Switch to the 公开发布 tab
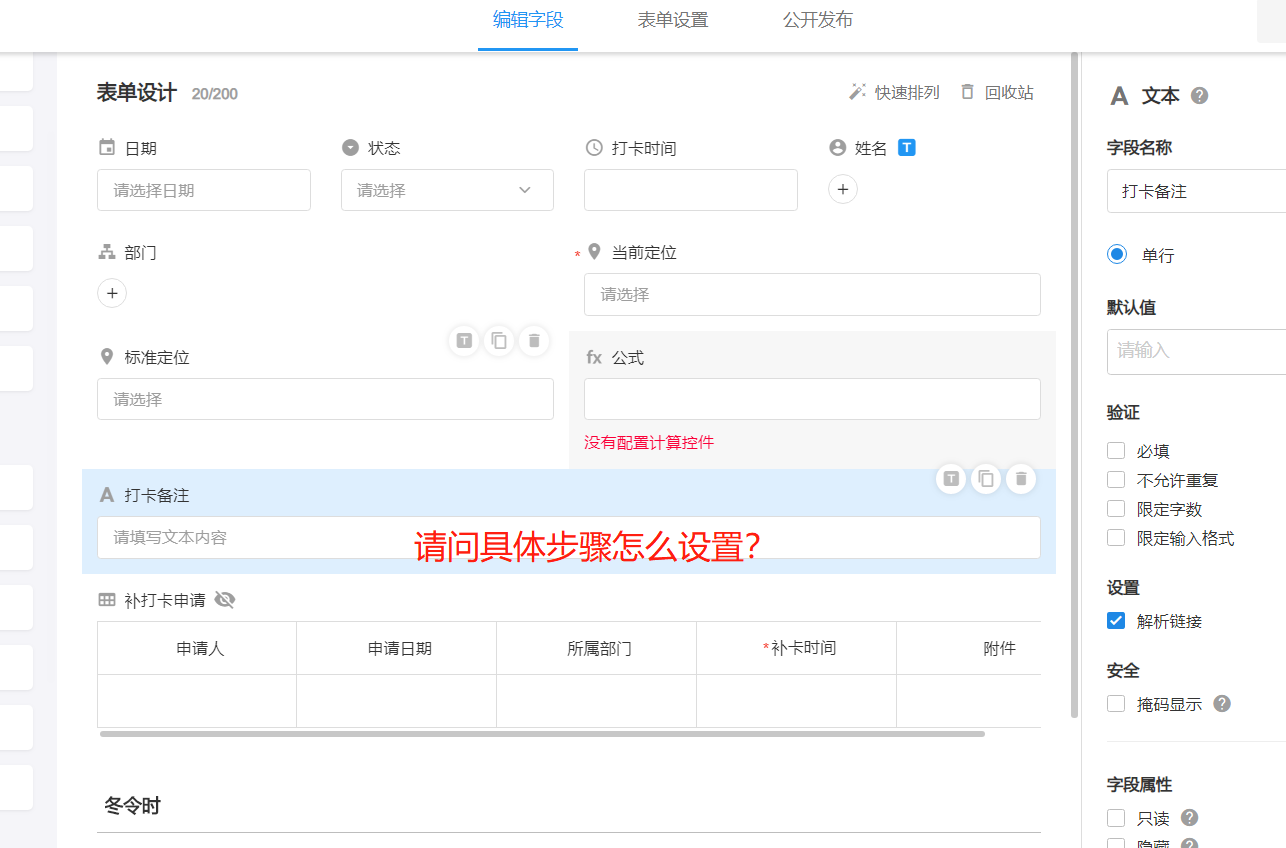This screenshot has width=1286, height=848. coord(818,20)
